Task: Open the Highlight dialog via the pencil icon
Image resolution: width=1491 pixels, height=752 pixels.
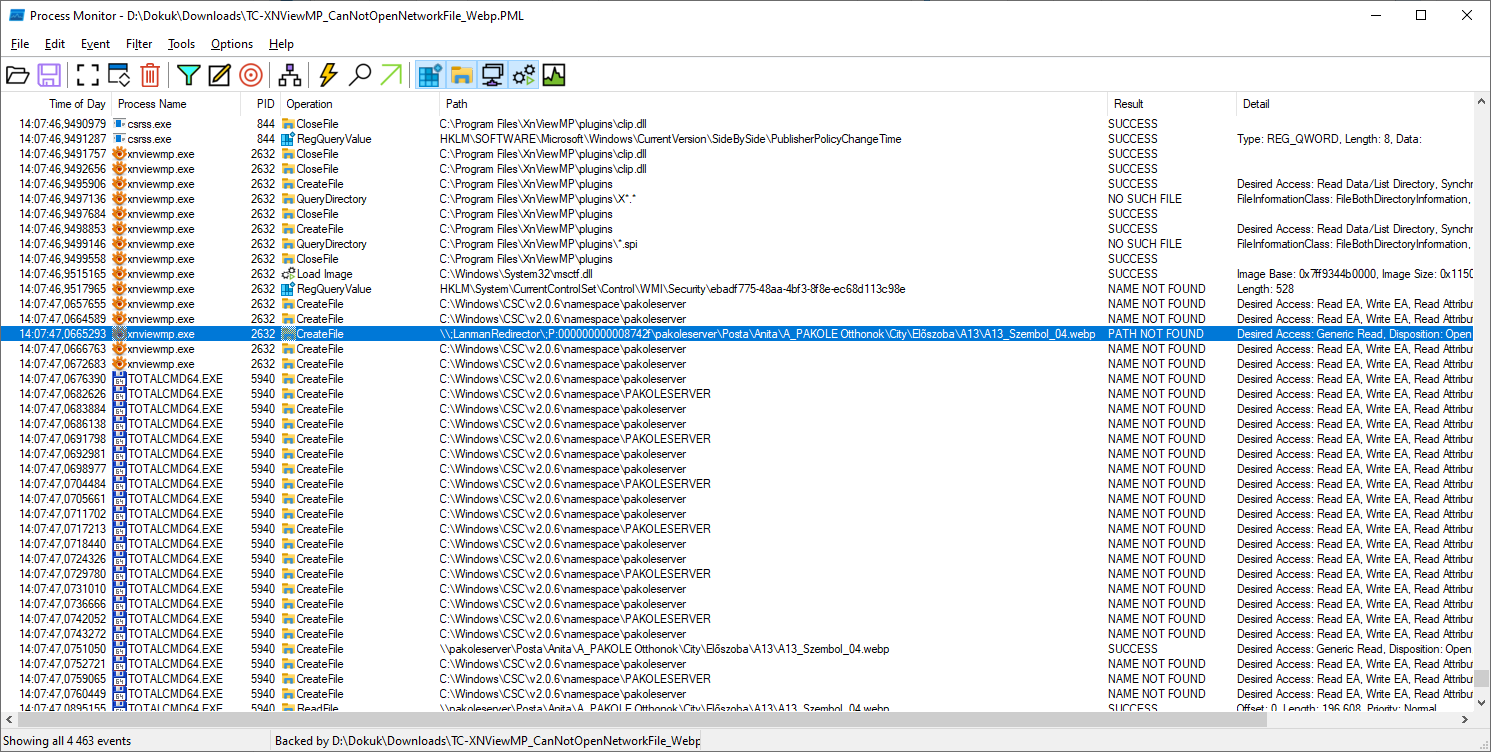Action: coord(219,75)
